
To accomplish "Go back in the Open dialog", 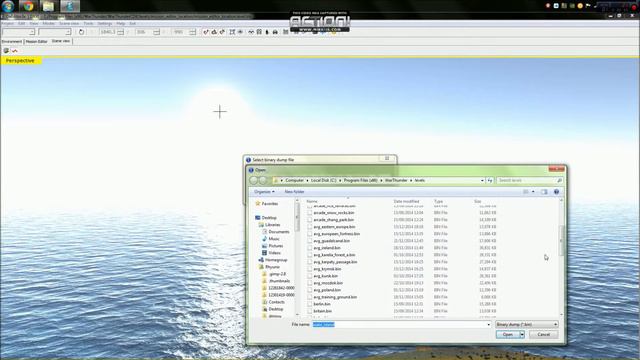I will [x=254, y=180].
